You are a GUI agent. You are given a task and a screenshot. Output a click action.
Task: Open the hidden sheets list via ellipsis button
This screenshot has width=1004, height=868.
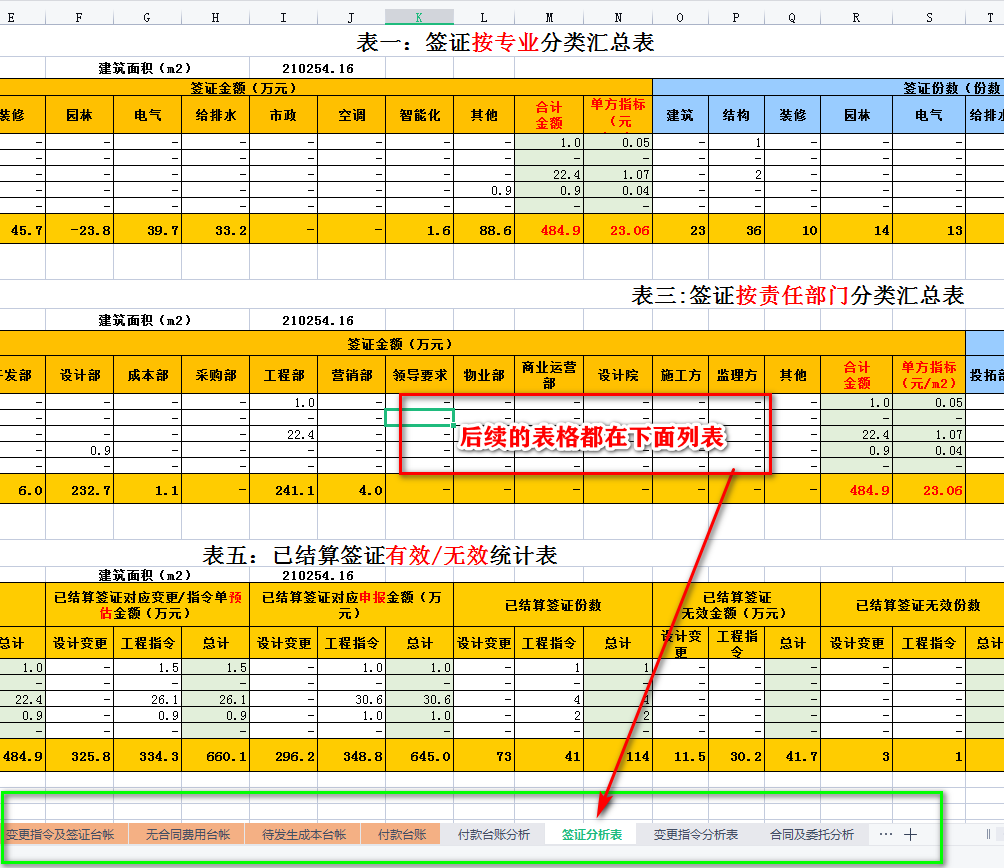(x=884, y=833)
